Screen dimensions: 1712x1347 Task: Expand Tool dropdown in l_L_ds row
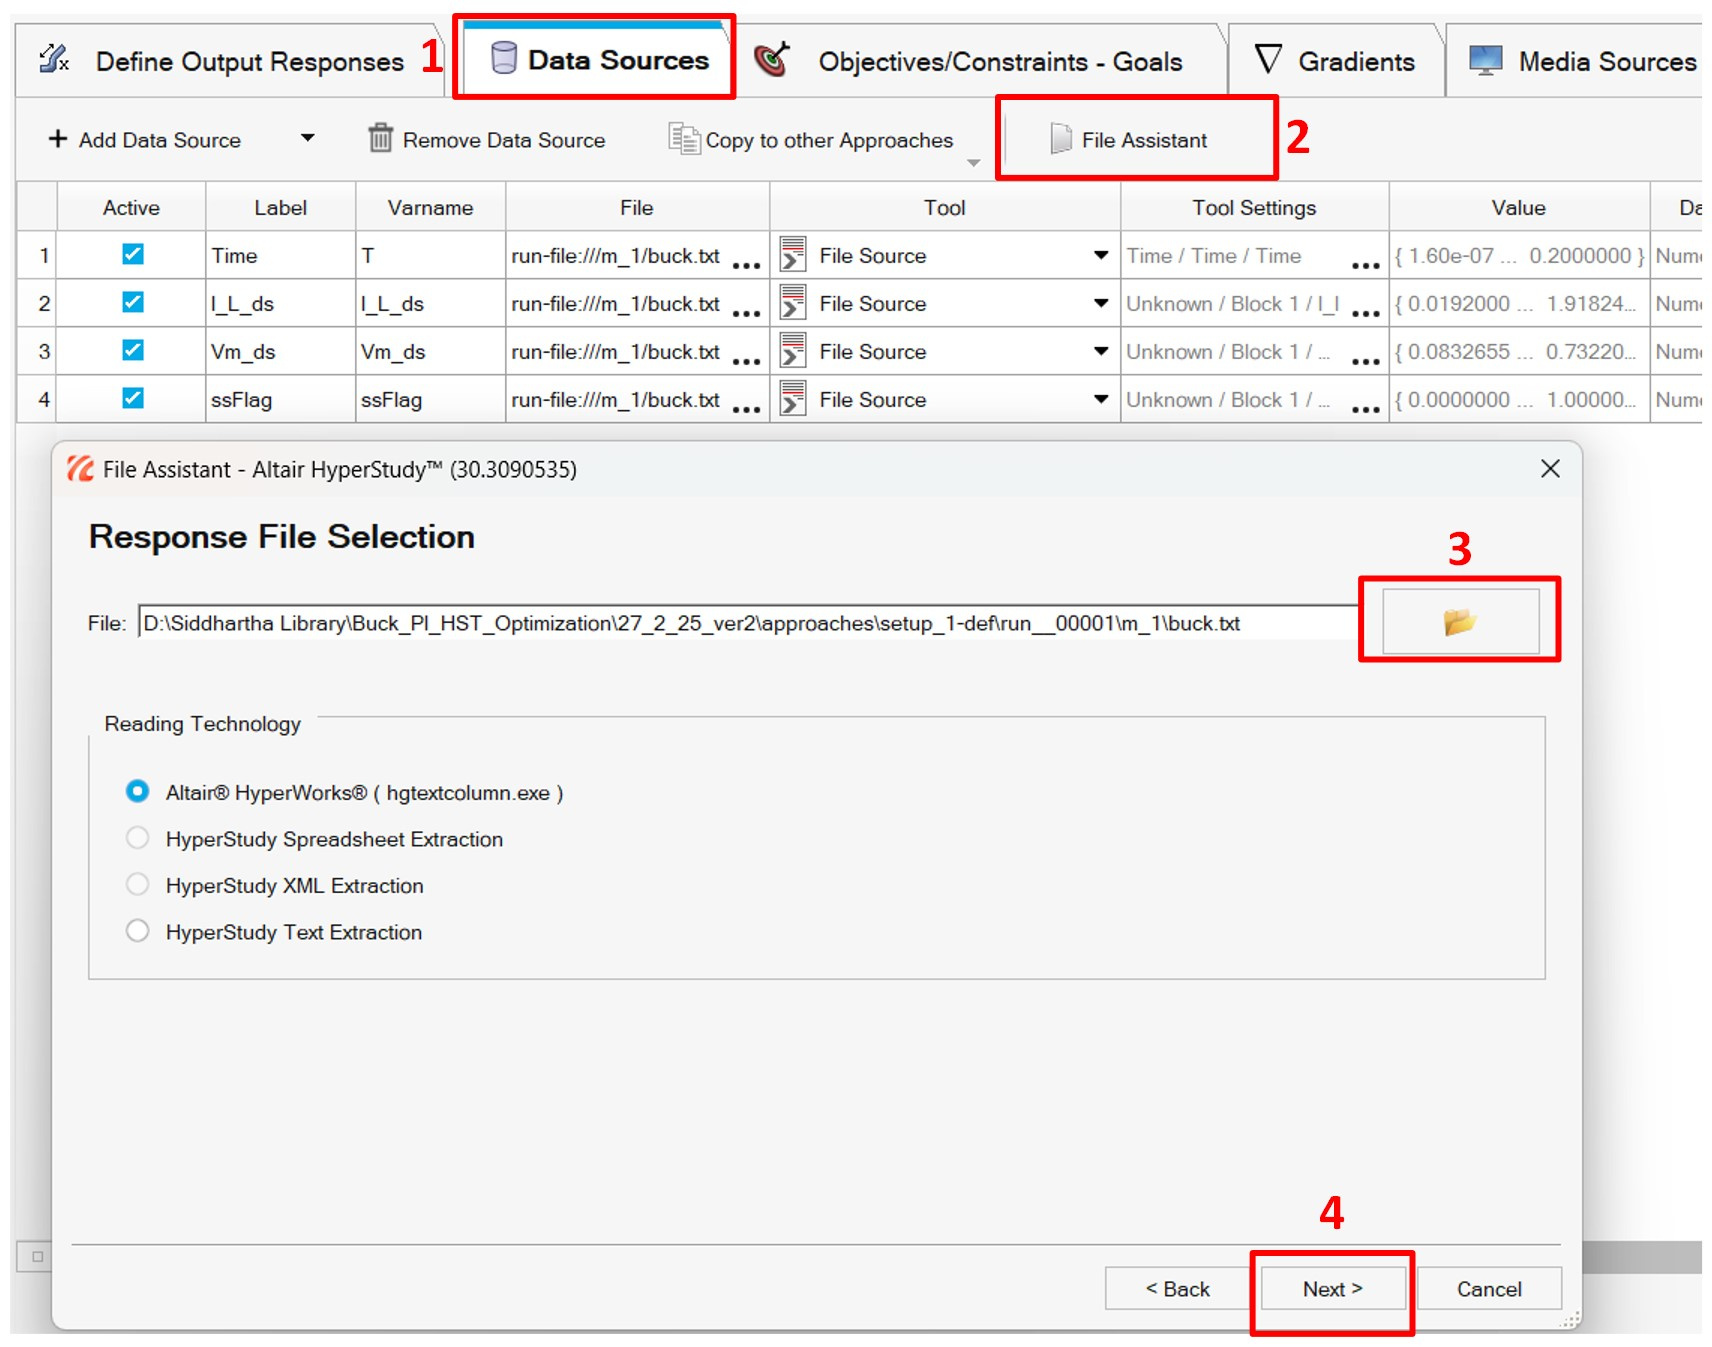click(x=1101, y=303)
